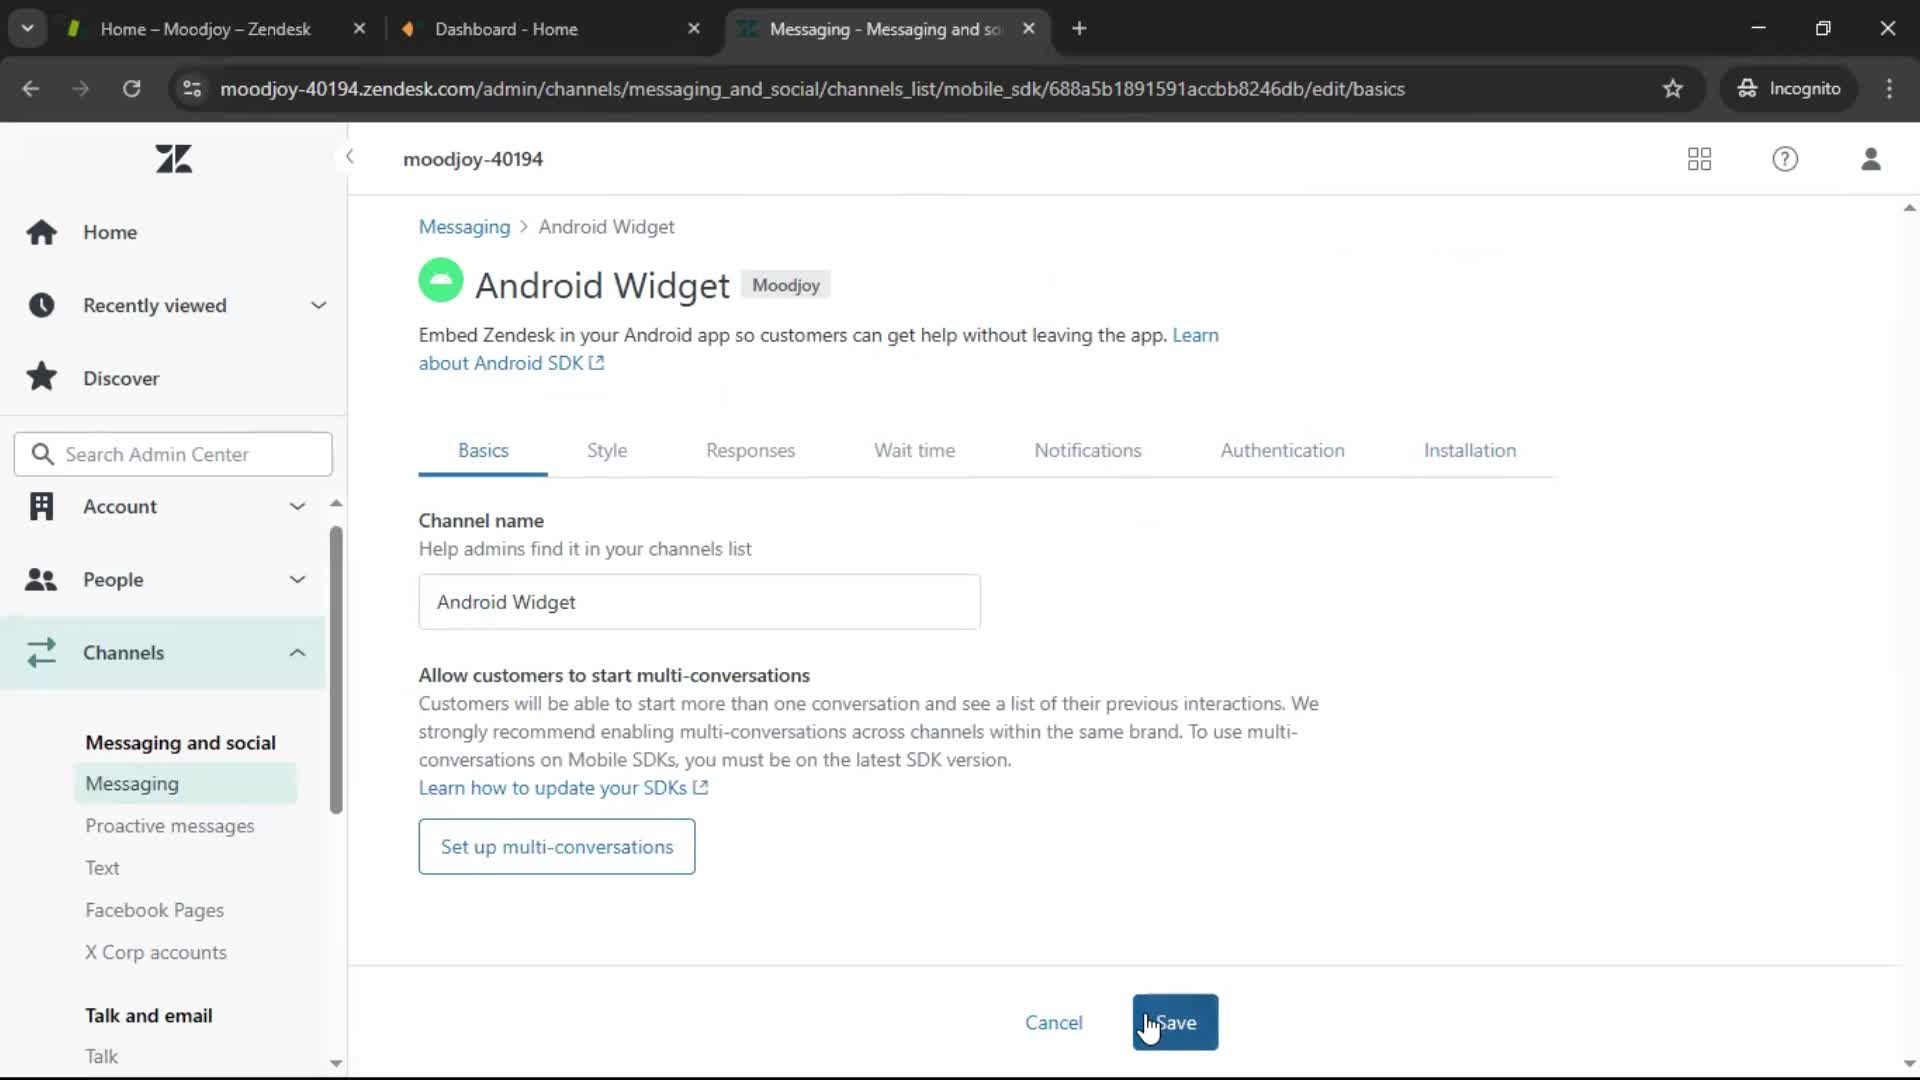Image resolution: width=1920 pixels, height=1080 pixels.
Task: Open Text under Messaging and social
Action: 102,868
